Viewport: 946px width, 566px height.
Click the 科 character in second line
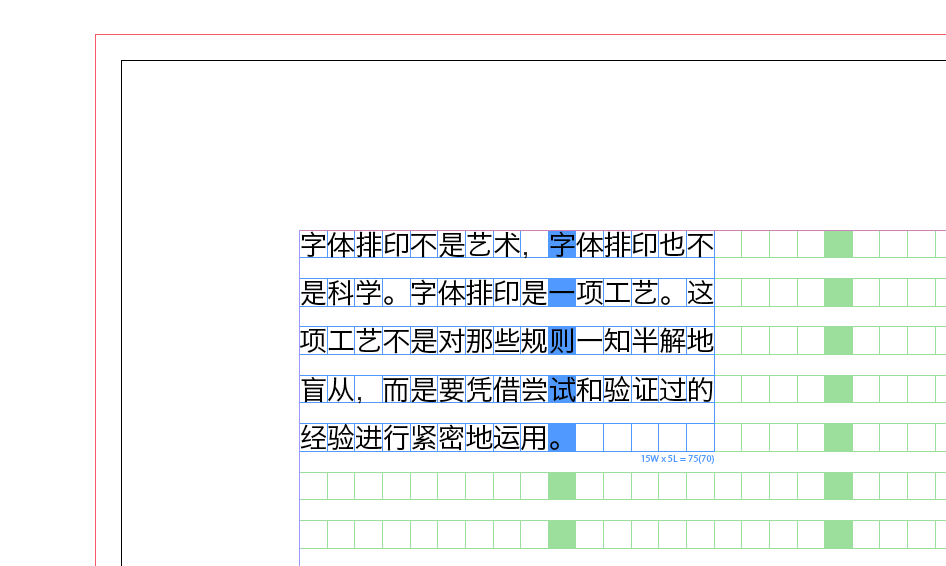(x=341, y=293)
